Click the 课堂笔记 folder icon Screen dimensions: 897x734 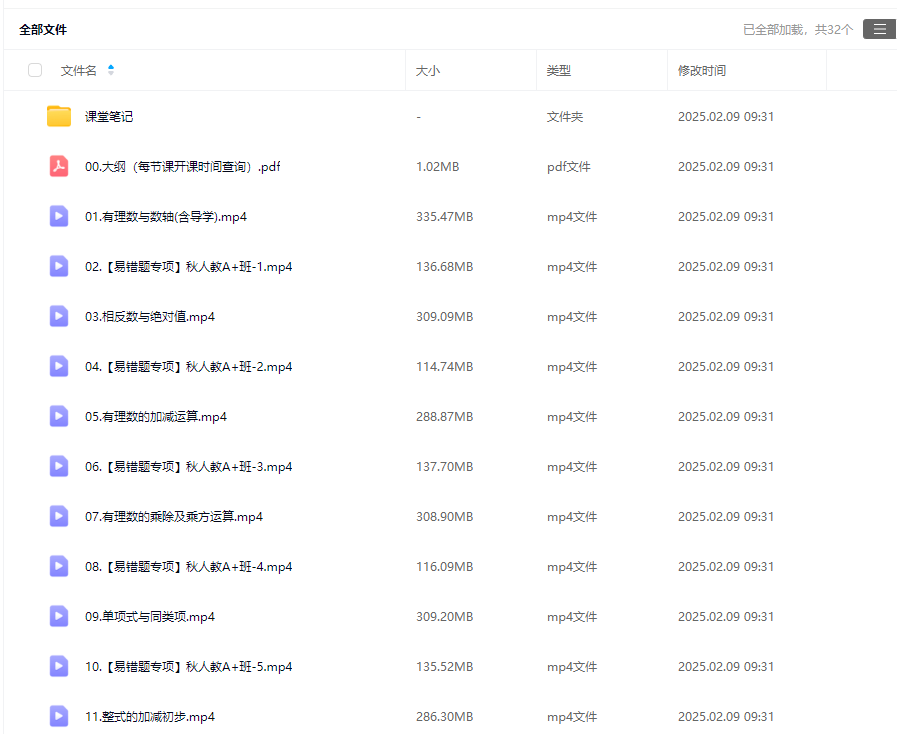tap(59, 116)
